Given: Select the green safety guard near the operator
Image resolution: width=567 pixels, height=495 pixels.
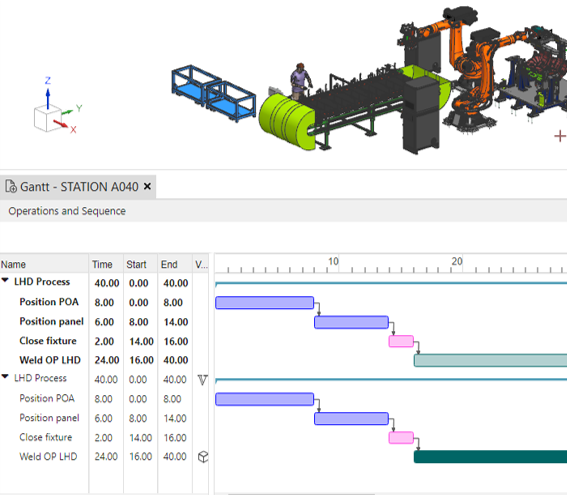Looking at the screenshot, I should (286, 121).
